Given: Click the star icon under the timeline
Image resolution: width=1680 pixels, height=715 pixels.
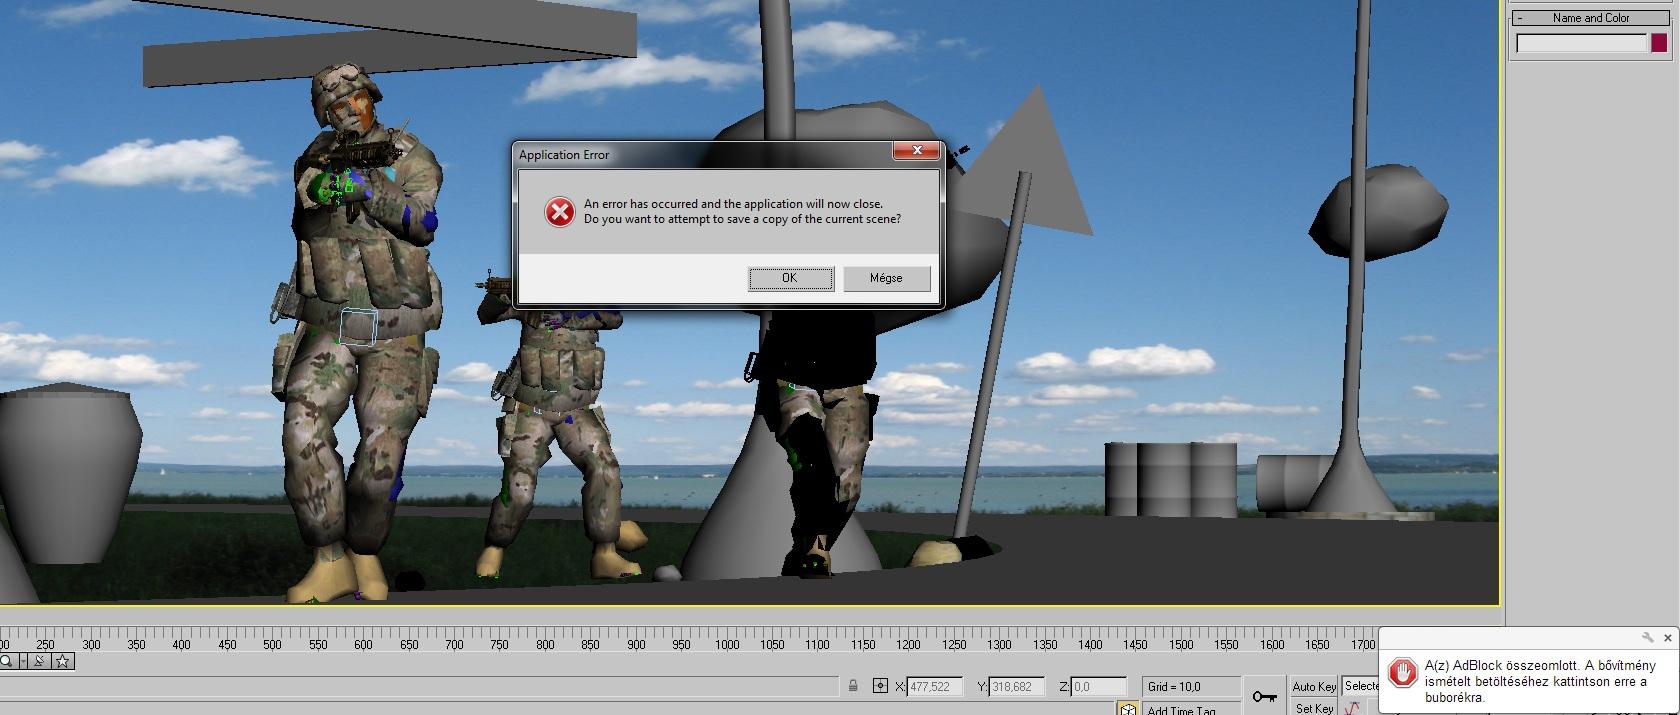Looking at the screenshot, I should [63, 661].
